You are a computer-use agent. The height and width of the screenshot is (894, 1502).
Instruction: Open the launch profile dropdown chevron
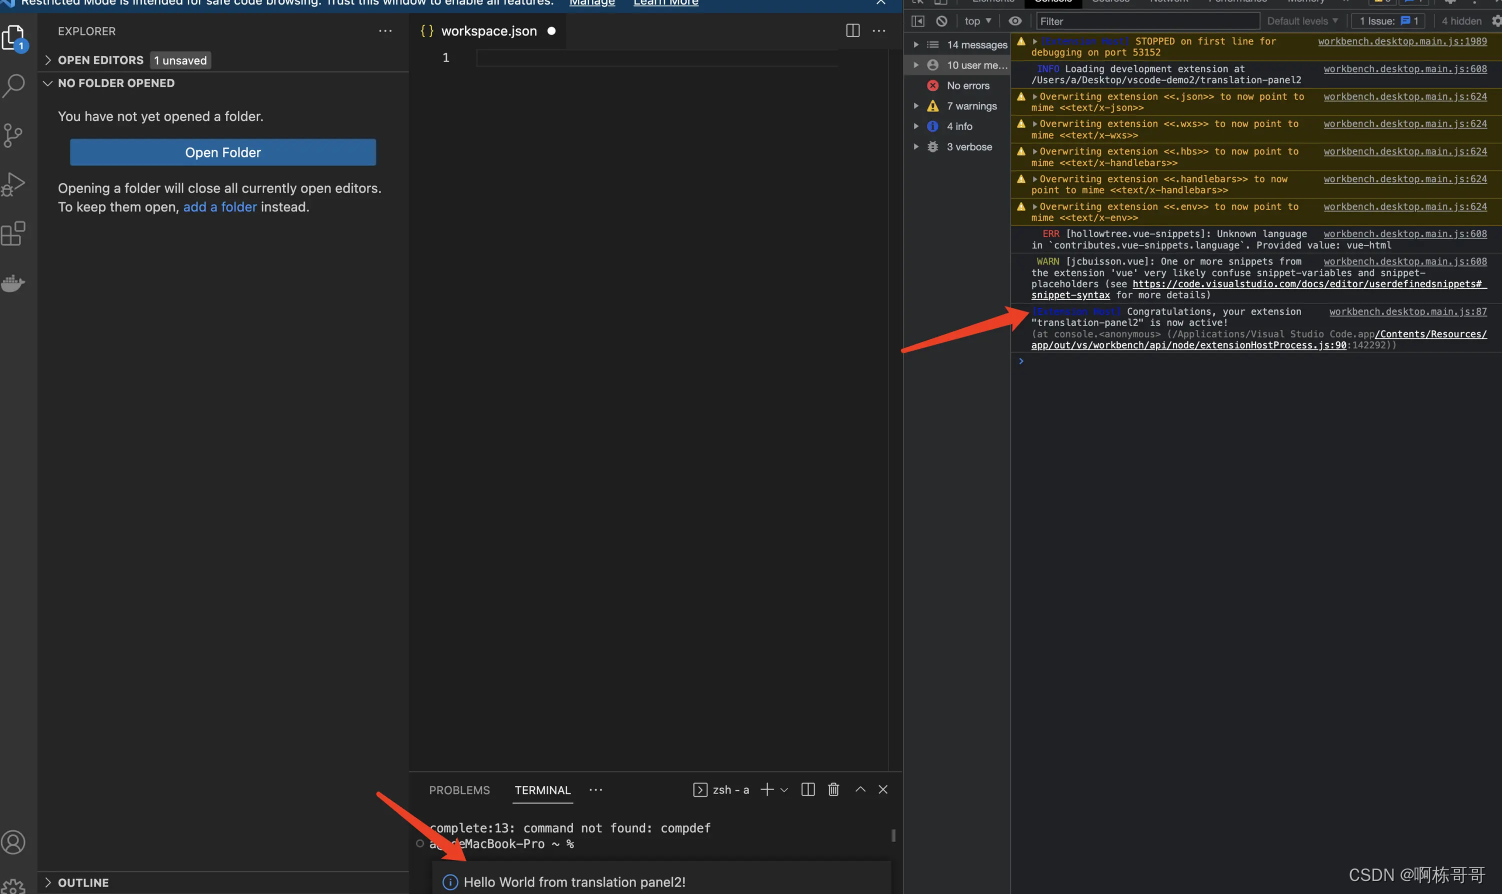point(784,790)
